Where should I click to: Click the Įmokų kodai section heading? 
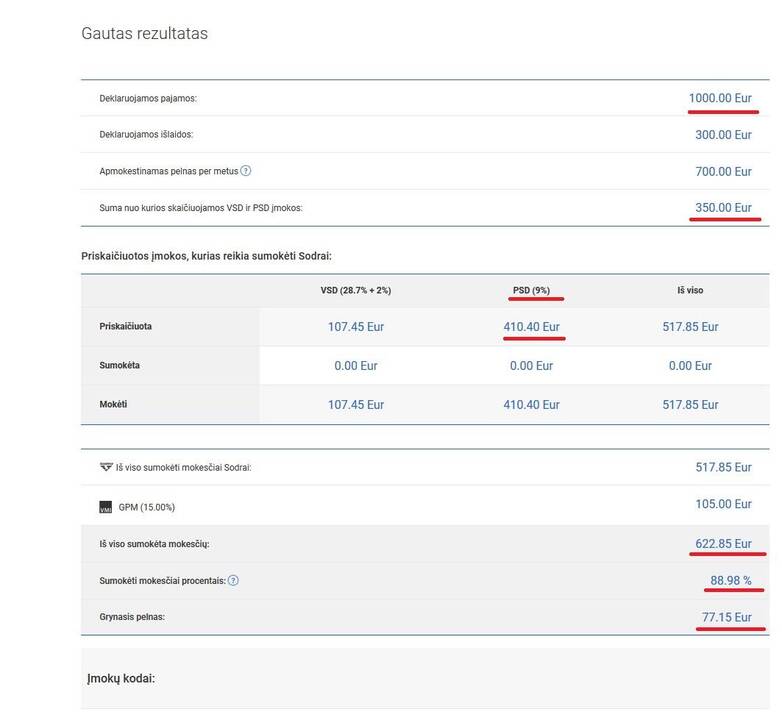[121, 679]
